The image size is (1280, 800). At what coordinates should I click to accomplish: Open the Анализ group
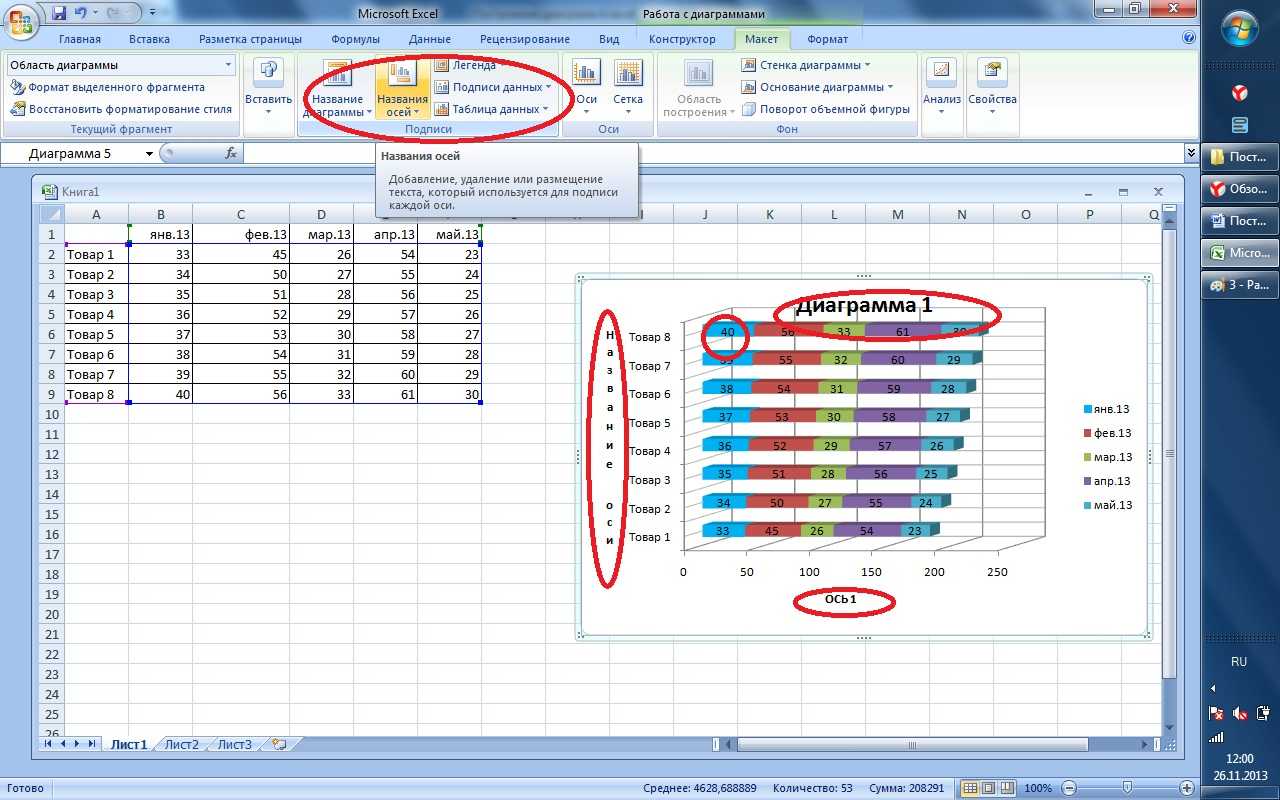click(941, 89)
